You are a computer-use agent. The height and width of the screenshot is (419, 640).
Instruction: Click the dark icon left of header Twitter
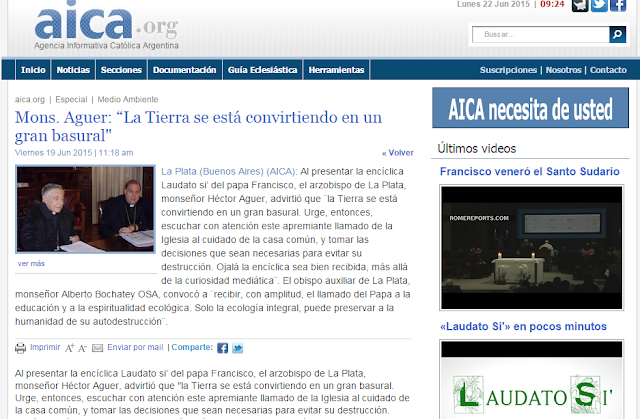tap(580, 5)
